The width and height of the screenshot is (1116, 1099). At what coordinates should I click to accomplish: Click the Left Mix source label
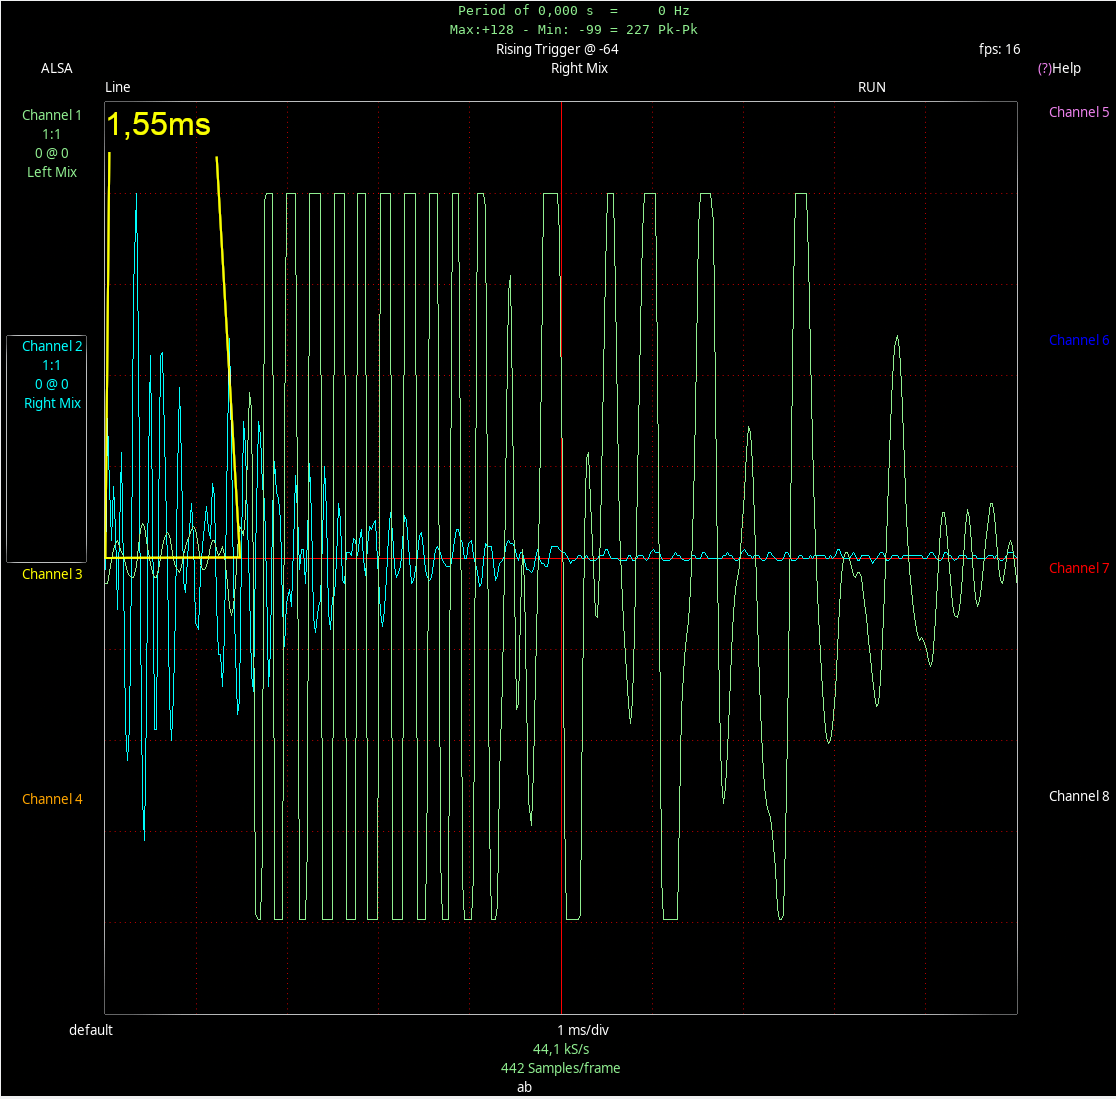[x=52, y=172]
